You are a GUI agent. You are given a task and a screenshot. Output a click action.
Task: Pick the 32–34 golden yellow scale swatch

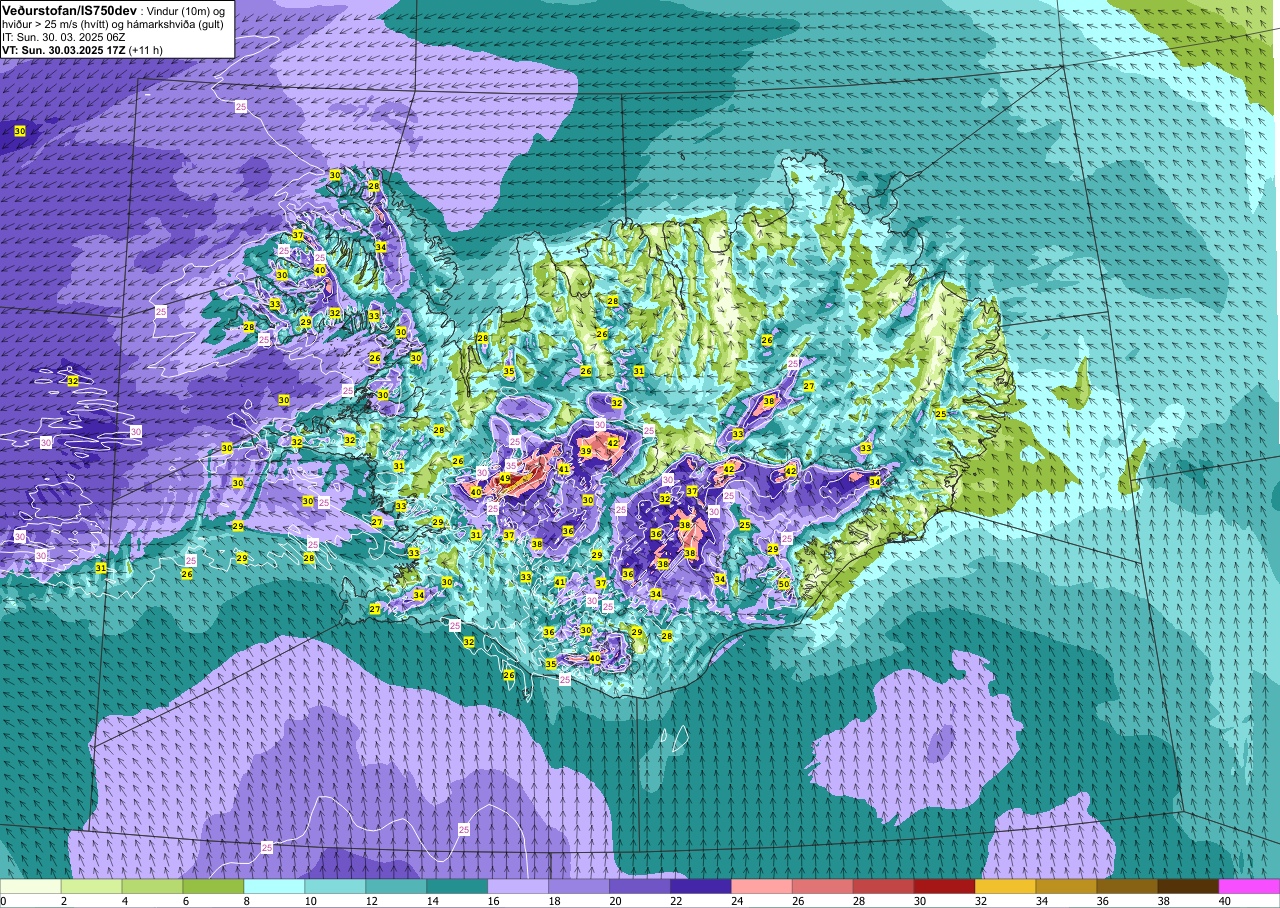[1005, 886]
